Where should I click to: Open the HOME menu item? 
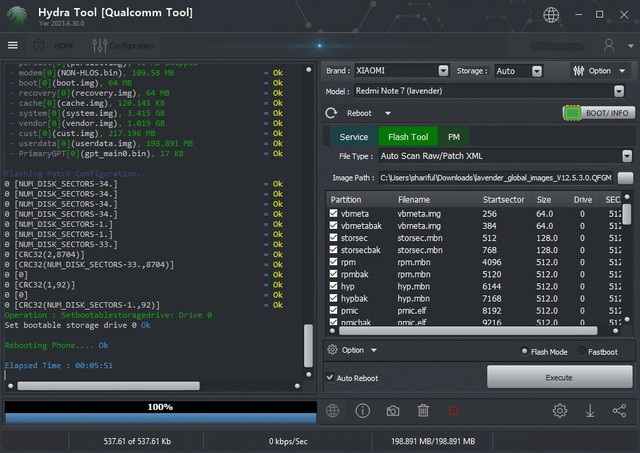pos(64,45)
